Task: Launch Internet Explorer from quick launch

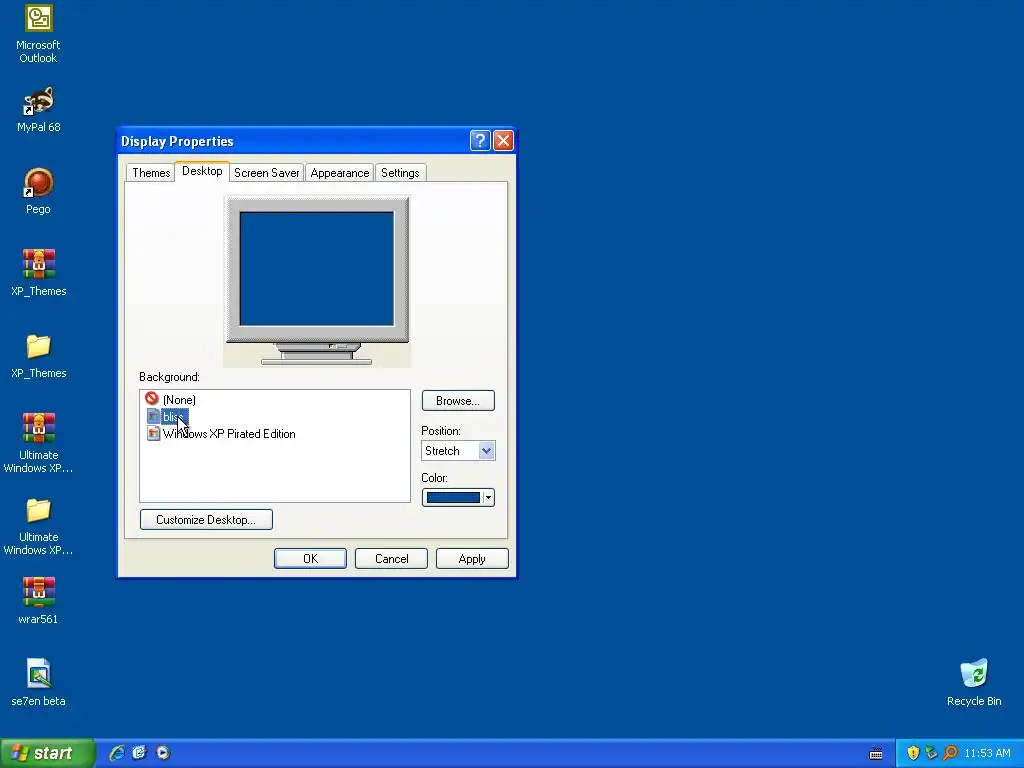Action: (x=117, y=753)
